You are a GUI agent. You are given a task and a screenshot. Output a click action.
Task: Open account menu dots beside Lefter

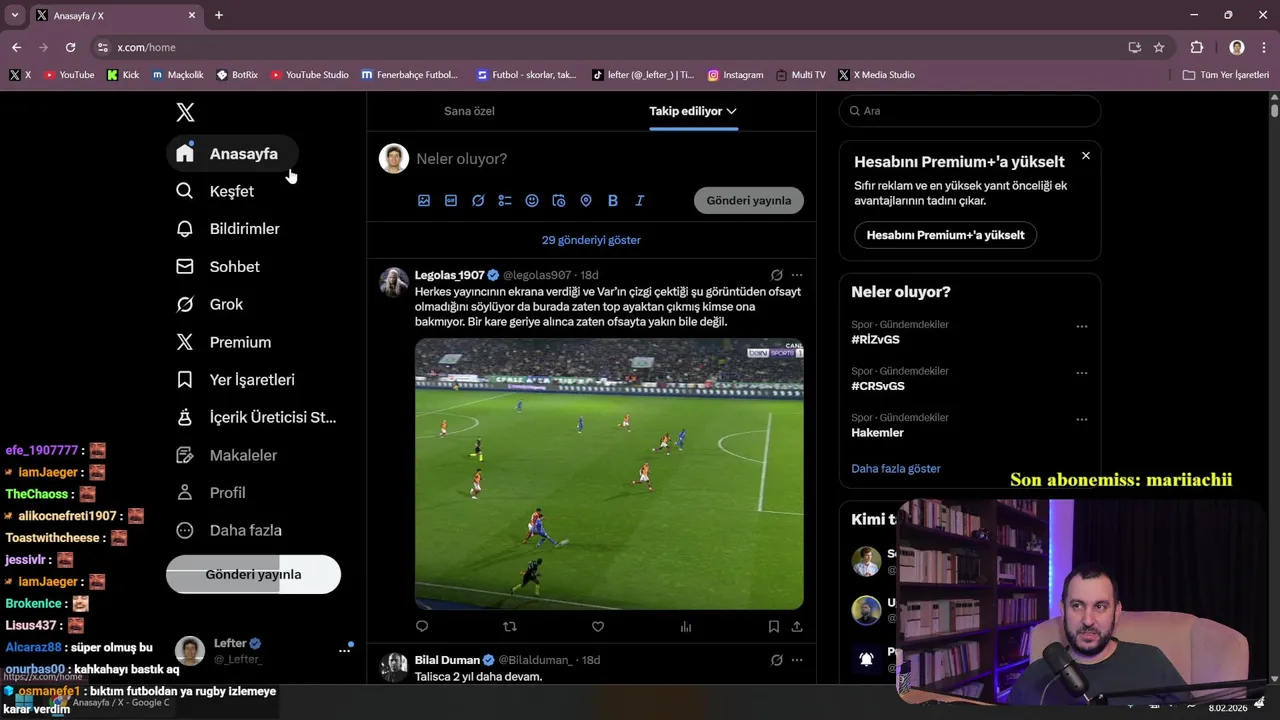pyautogui.click(x=344, y=650)
